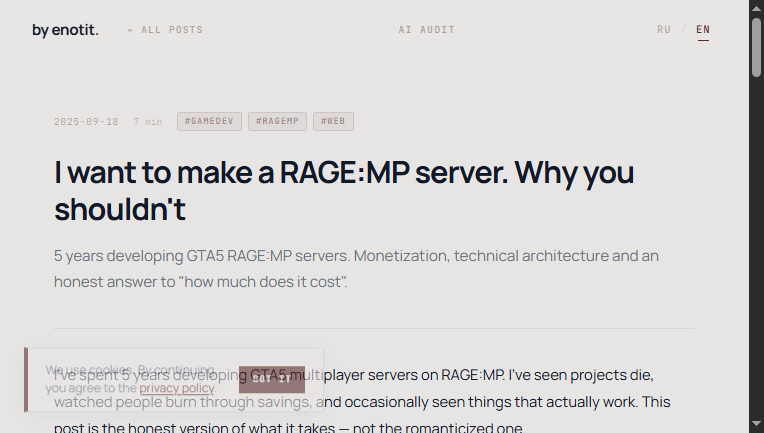Viewport: 764px width, 433px height.
Task: Switch language to RU
Action: 664,30
